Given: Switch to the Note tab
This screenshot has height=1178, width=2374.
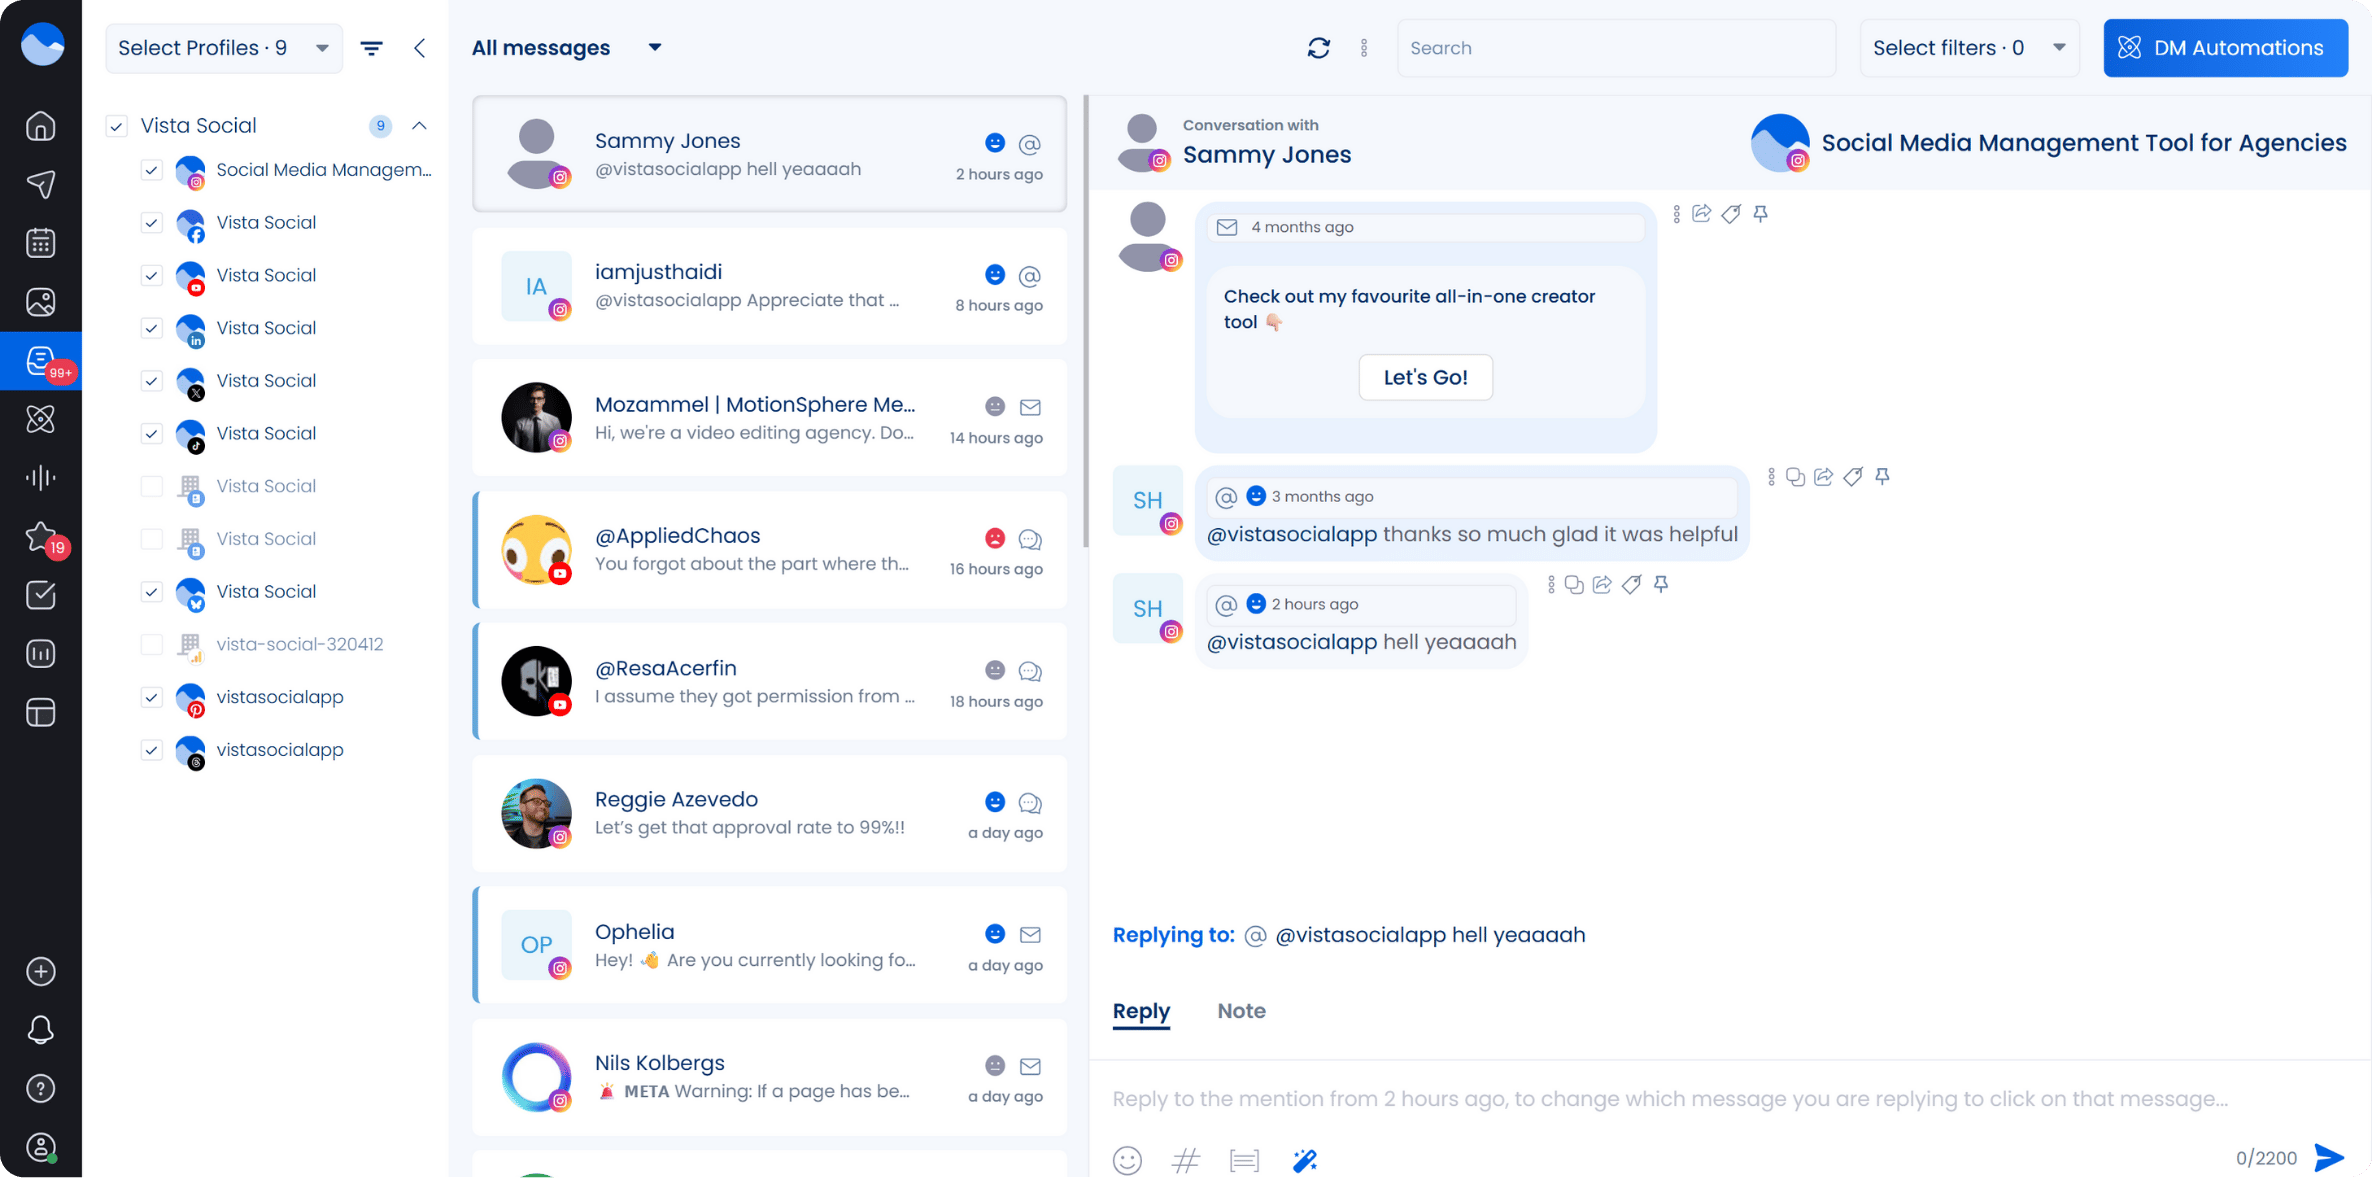Looking at the screenshot, I should (x=1241, y=1011).
